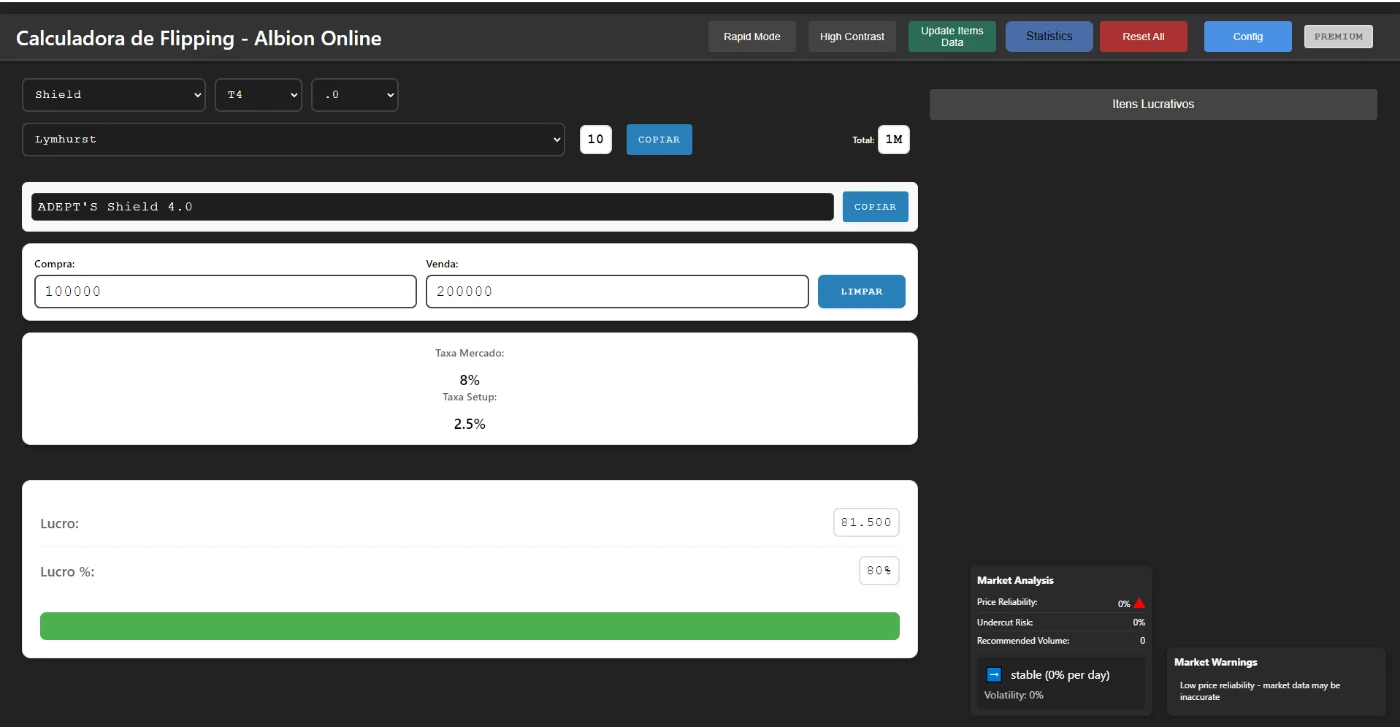This screenshot has width=1400, height=727.
Task: Click into the Venda price input field
Action: tap(616, 292)
